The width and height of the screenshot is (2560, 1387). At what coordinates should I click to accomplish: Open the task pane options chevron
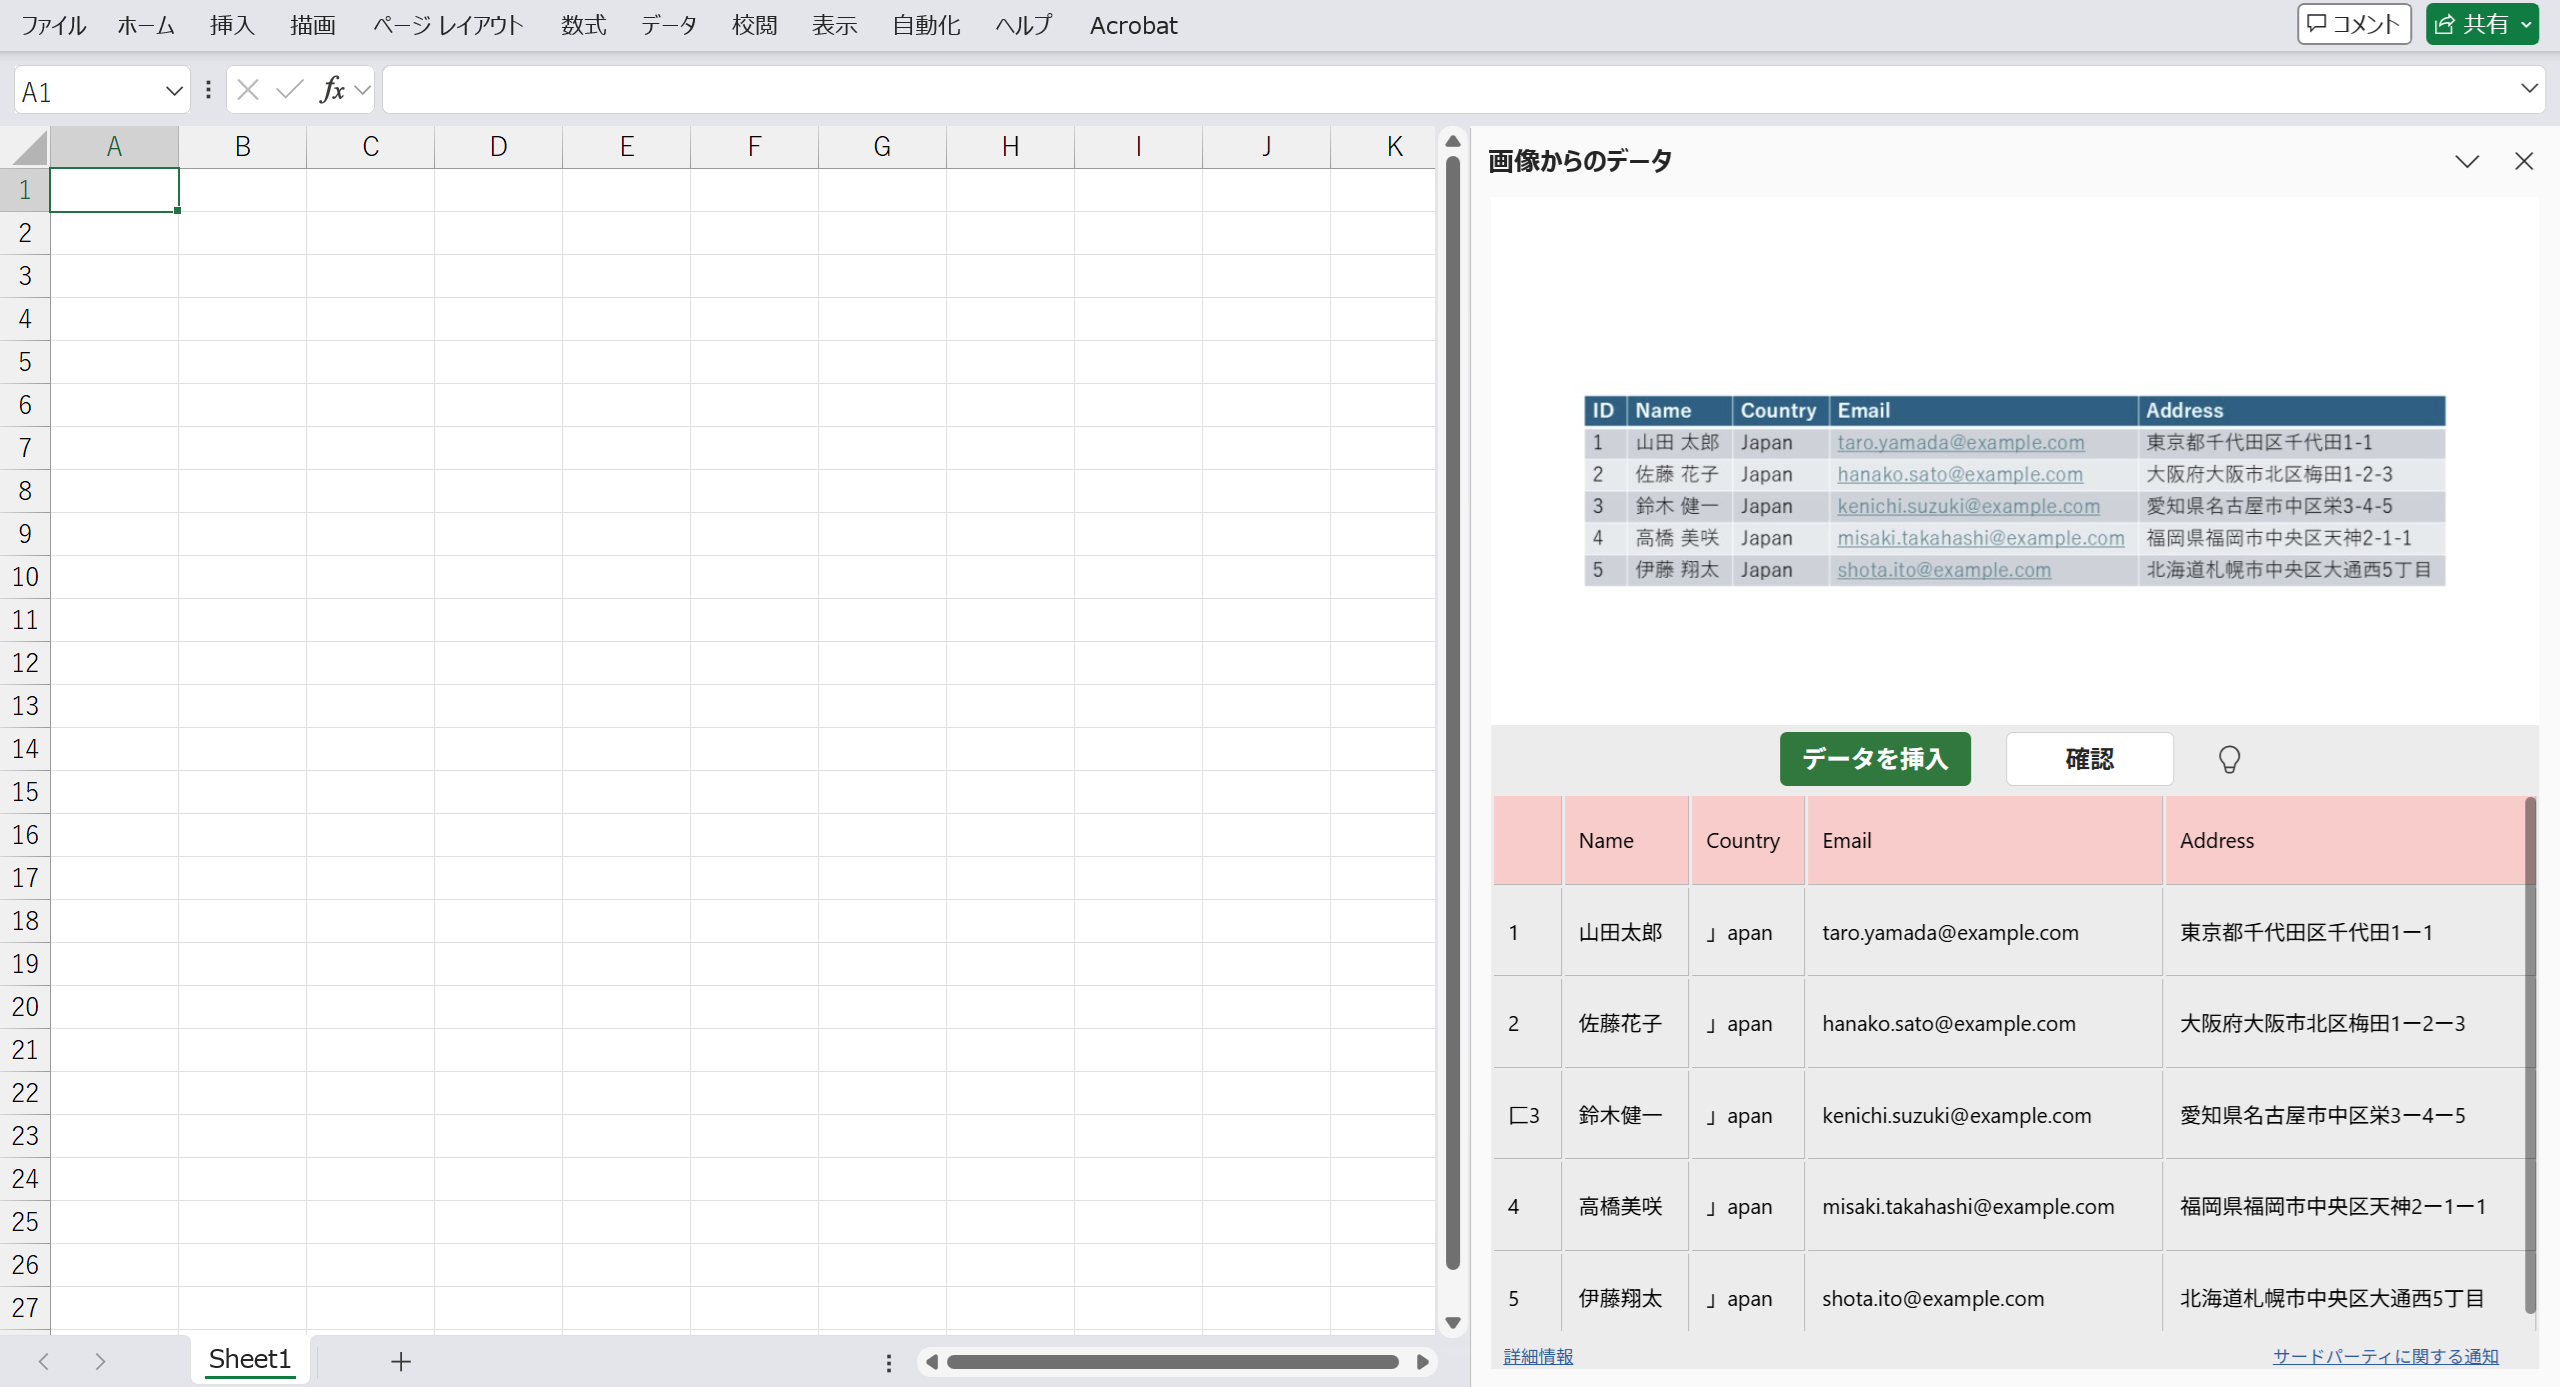(x=2466, y=161)
